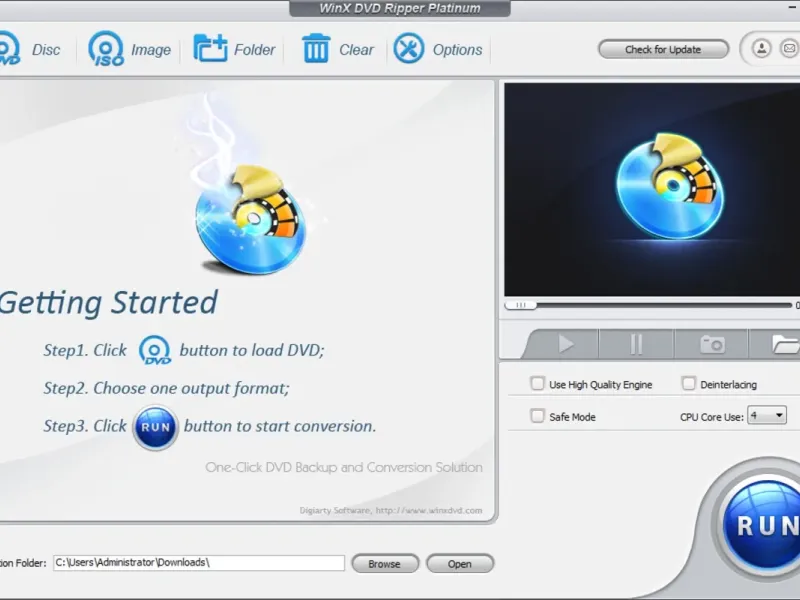Screen dimensions: 800x600
Task: Load an ISO Image file
Action: (x=130, y=49)
